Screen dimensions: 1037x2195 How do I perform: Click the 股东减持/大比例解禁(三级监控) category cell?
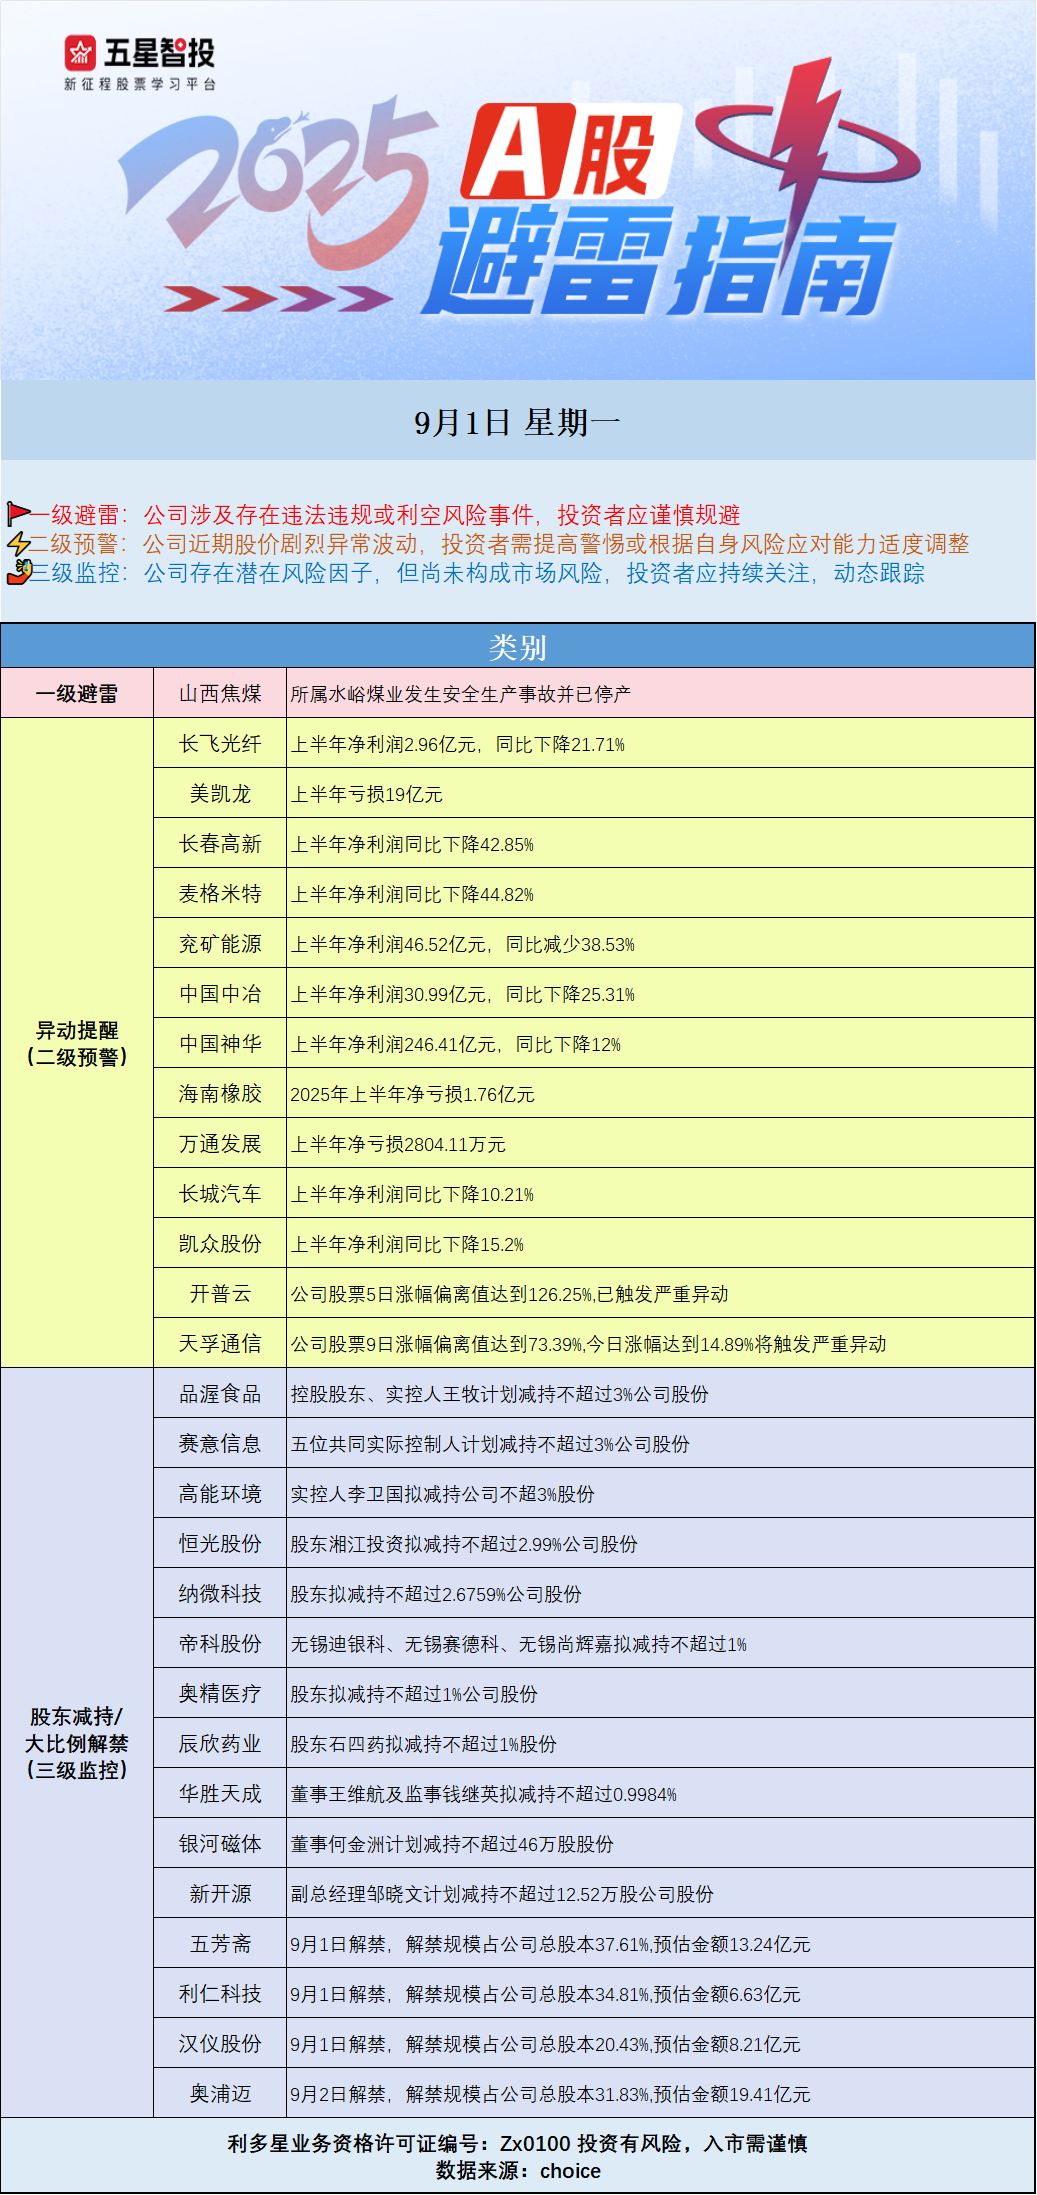(77, 1743)
